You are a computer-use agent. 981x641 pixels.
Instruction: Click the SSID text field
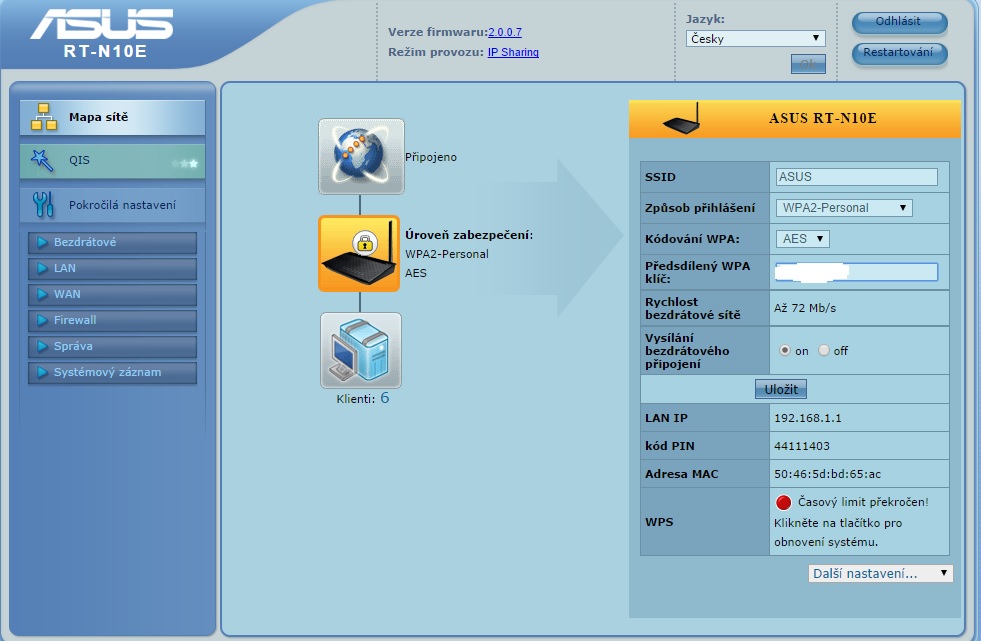point(856,177)
